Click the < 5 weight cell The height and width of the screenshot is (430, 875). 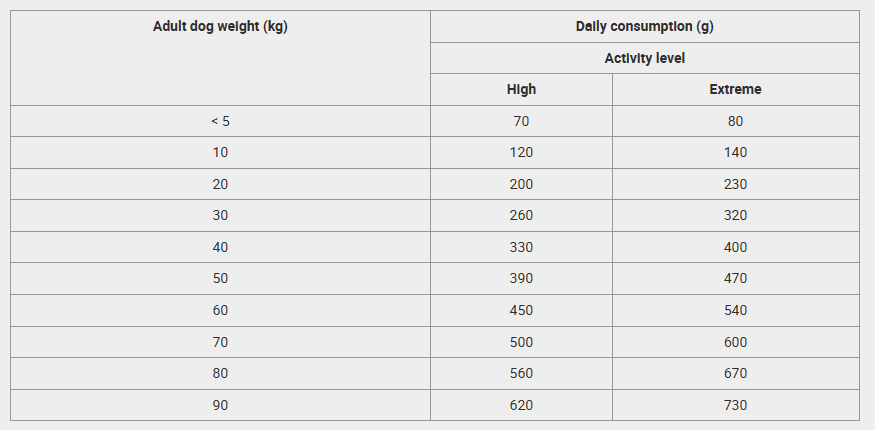(x=220, y=121)
